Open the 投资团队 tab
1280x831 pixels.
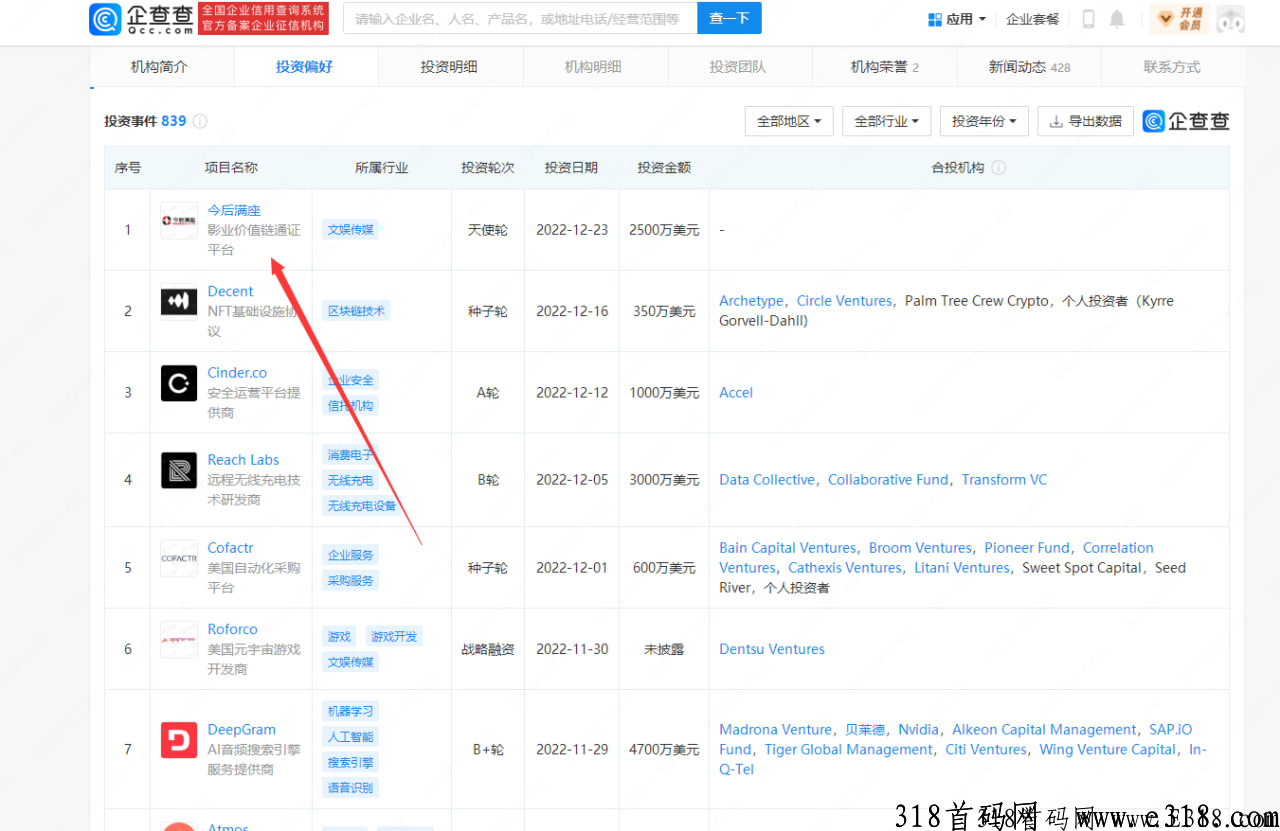coord(738,67)
